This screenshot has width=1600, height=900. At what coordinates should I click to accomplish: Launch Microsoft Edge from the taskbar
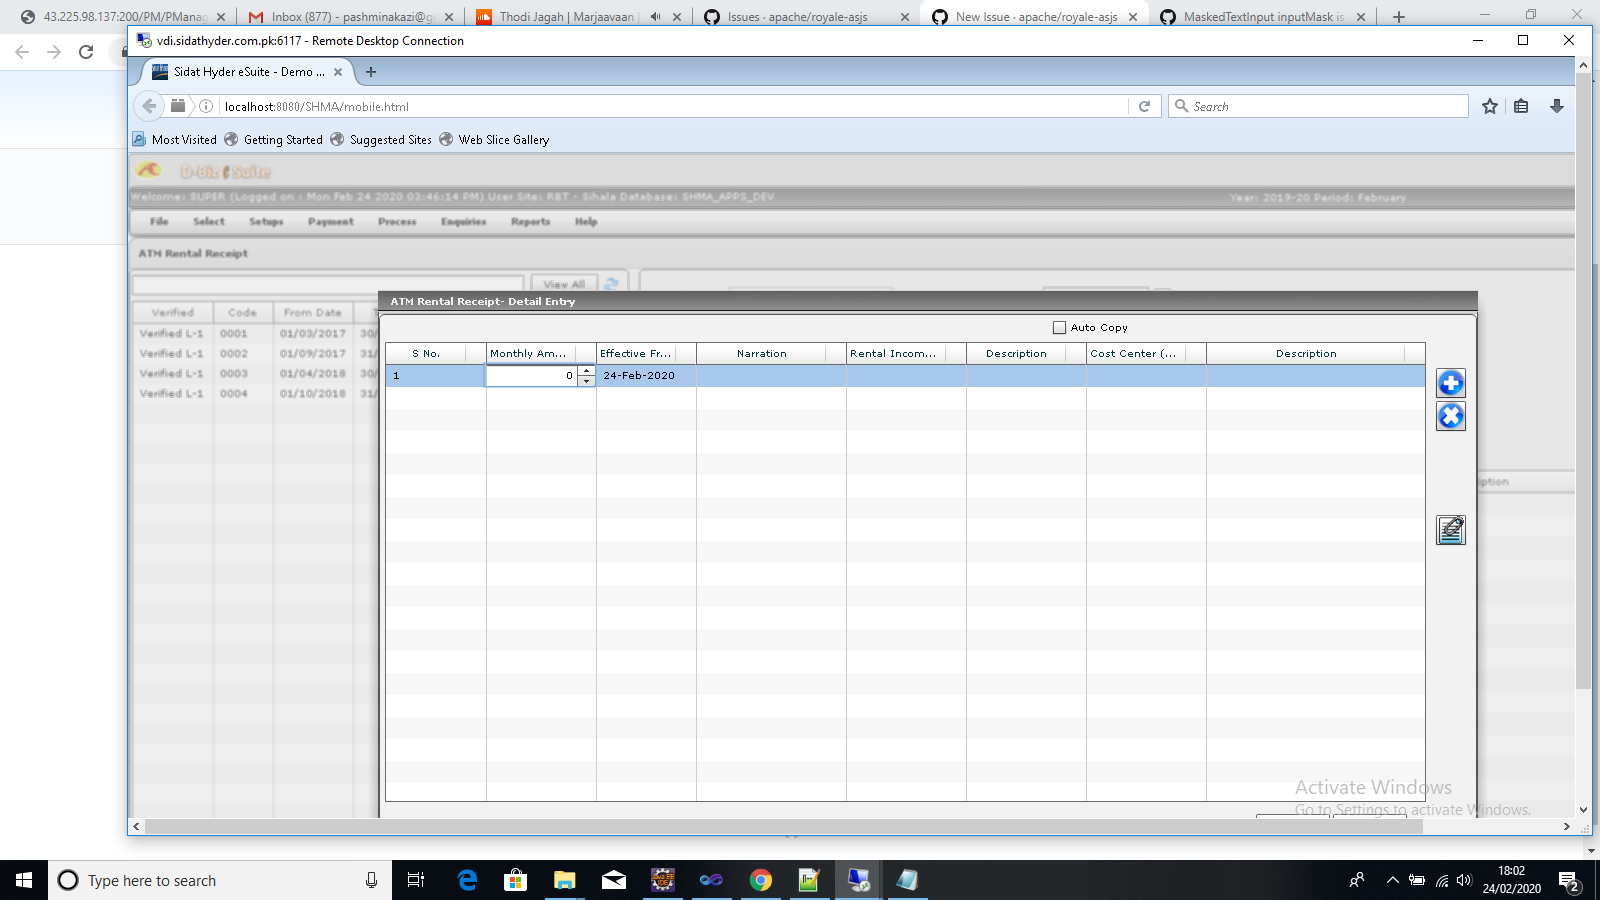[467, 880]
